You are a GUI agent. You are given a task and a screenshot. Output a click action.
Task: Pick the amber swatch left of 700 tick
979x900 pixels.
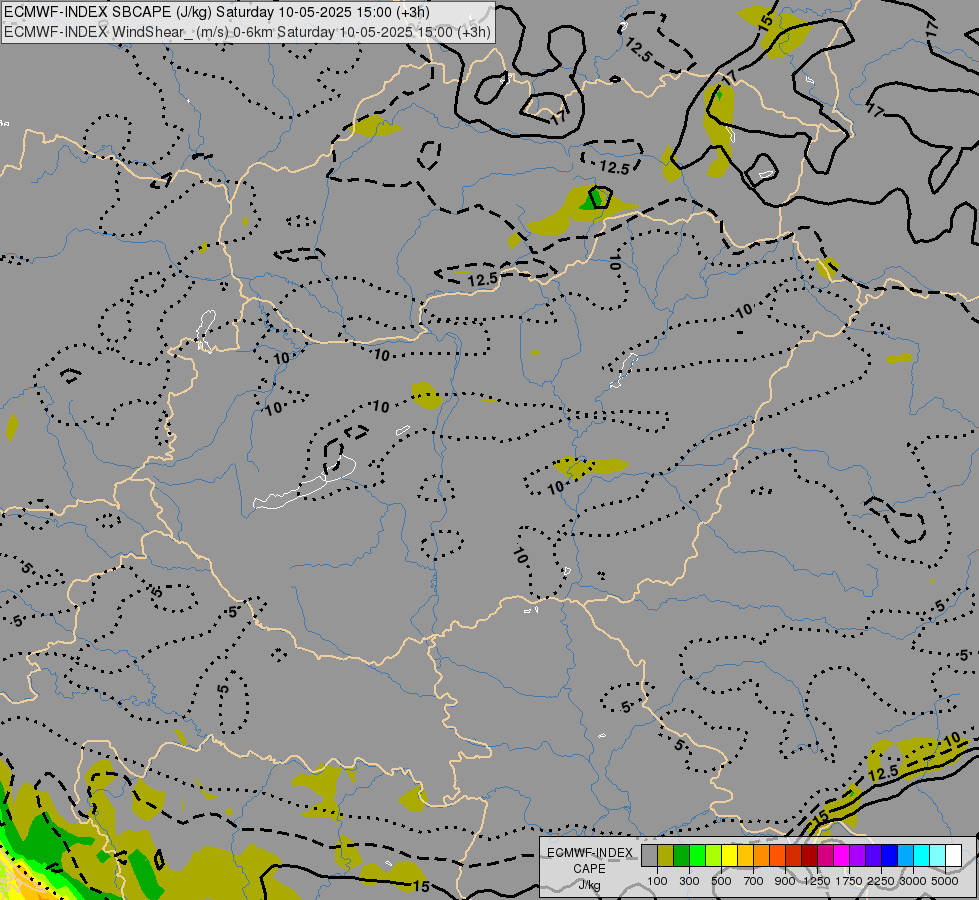745,856
